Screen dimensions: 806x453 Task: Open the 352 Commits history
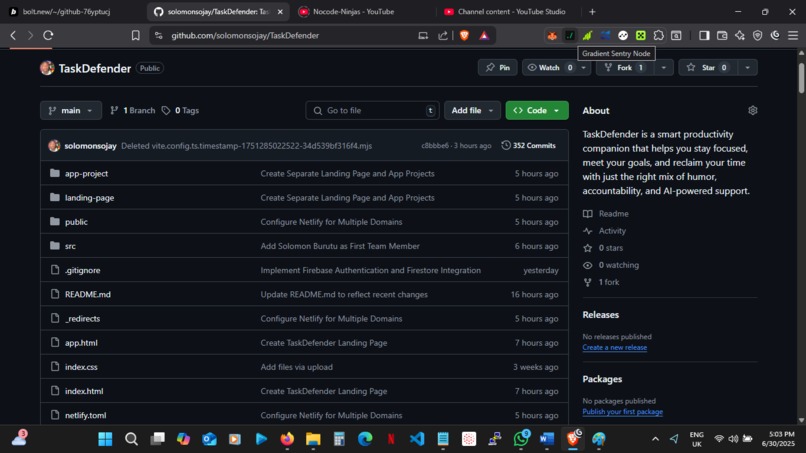529,146
